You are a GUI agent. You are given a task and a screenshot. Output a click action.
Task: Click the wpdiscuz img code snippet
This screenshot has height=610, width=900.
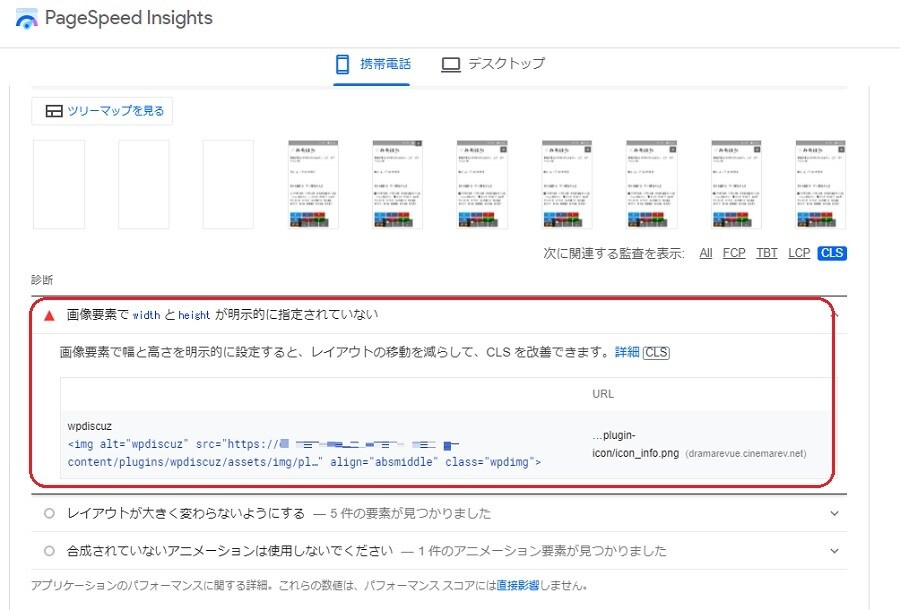(x=304, y=453)
